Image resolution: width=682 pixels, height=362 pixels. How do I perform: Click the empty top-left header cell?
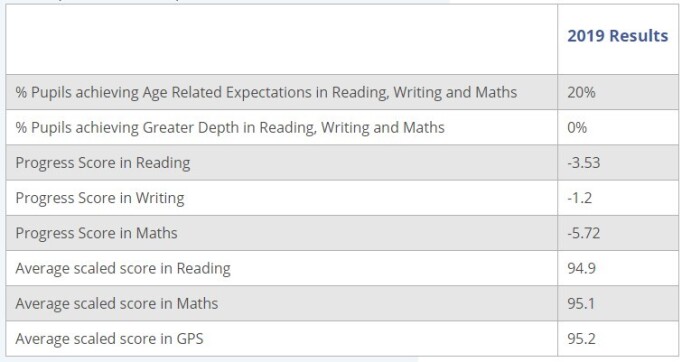tap(281, 39)
